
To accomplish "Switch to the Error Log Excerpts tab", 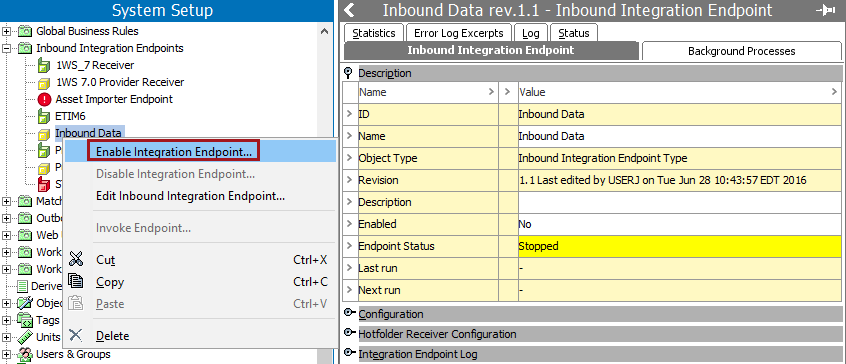I will (459, 33).
